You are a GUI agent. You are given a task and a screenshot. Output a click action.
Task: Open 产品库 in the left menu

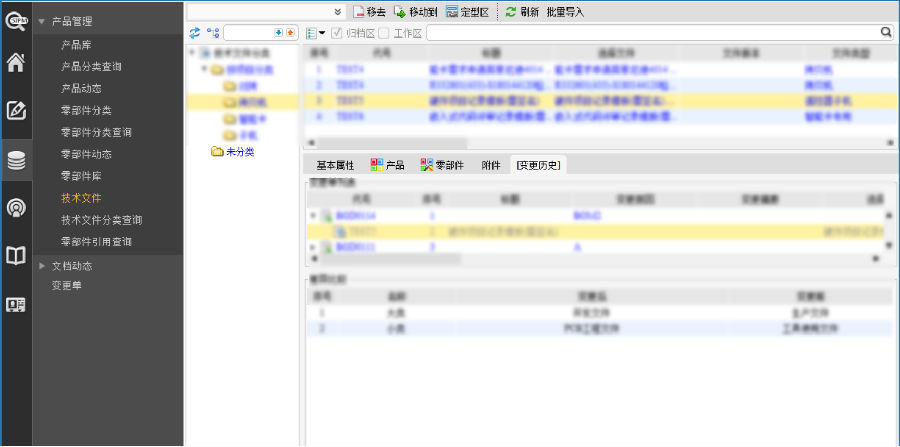(x=76, y=45)
